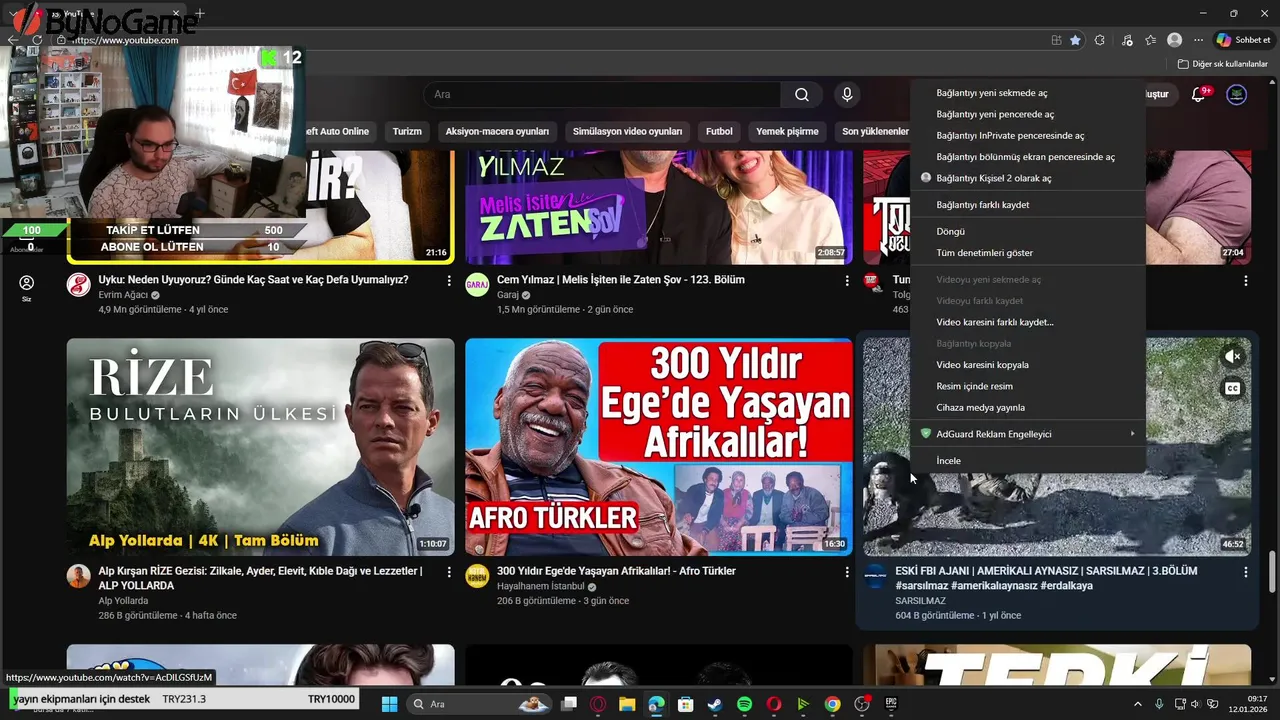This screenshot has height=720, width=1280.
Task: Open the Edge extensions puzzle icon
Action: pos(1100,40)
